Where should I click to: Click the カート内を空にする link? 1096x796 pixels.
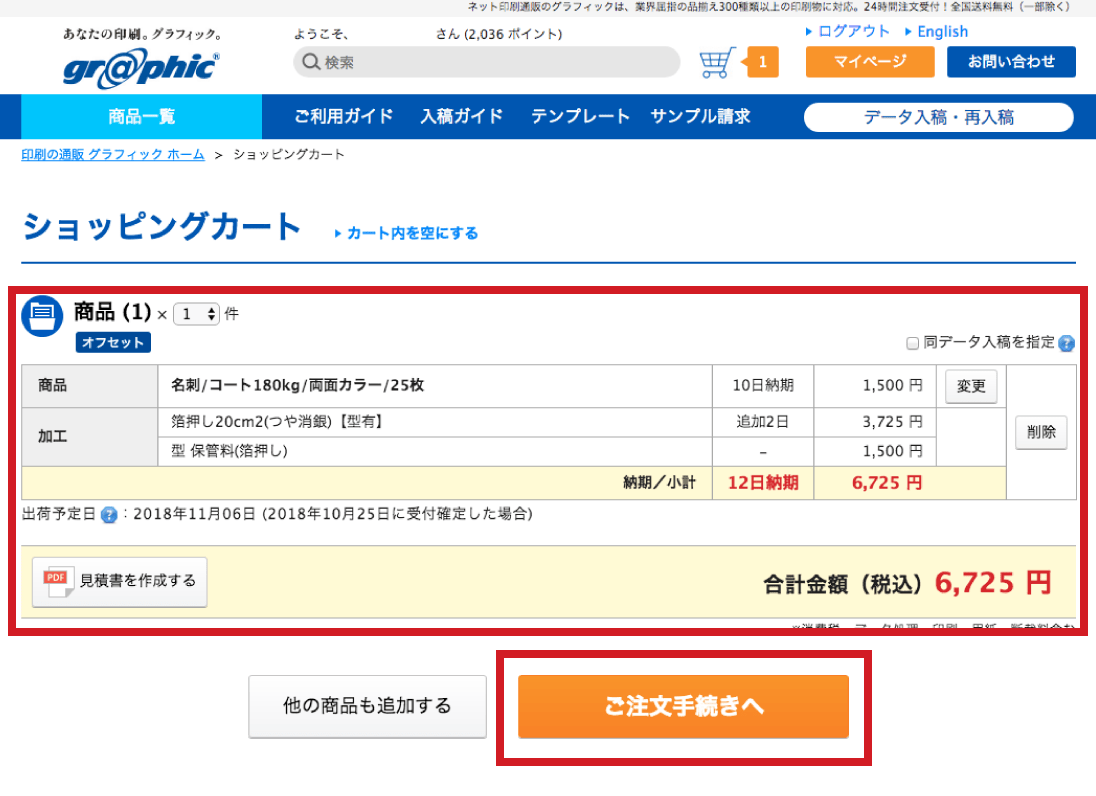tap(411, 233)
